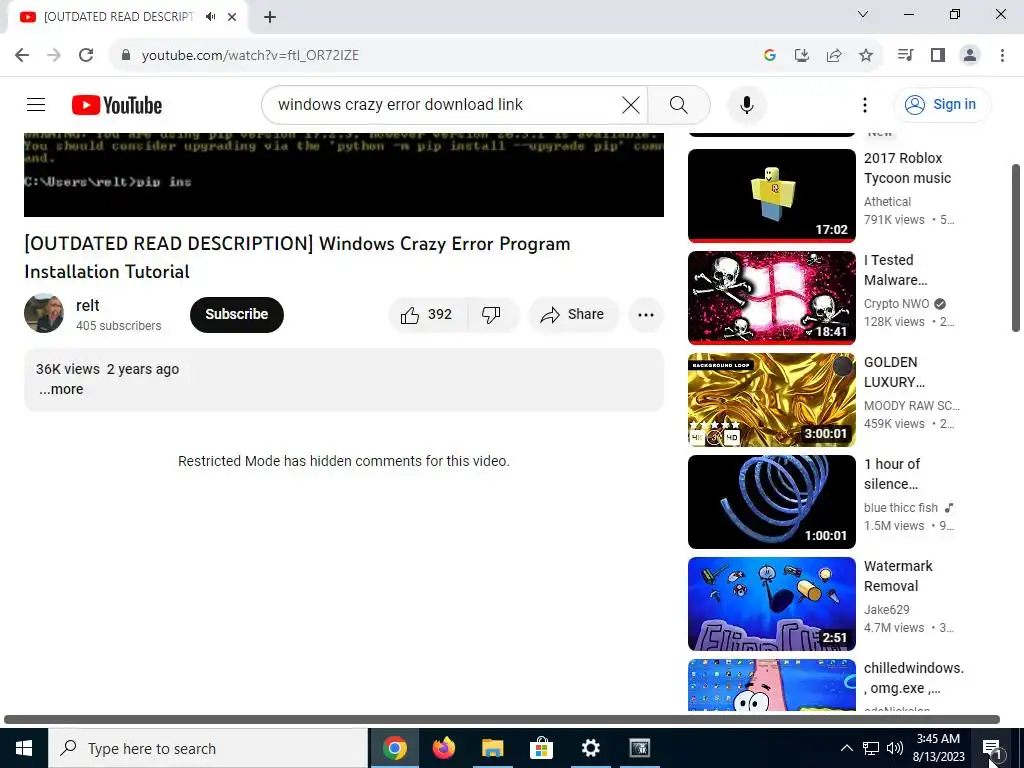Toggle Chrome side panel

(x=938, y=55)
